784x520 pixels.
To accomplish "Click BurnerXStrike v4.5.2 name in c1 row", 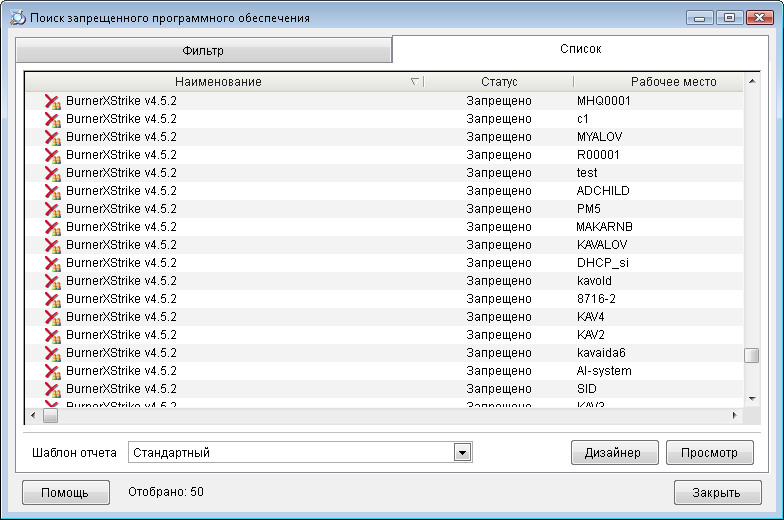I will (x=122, y=119).
